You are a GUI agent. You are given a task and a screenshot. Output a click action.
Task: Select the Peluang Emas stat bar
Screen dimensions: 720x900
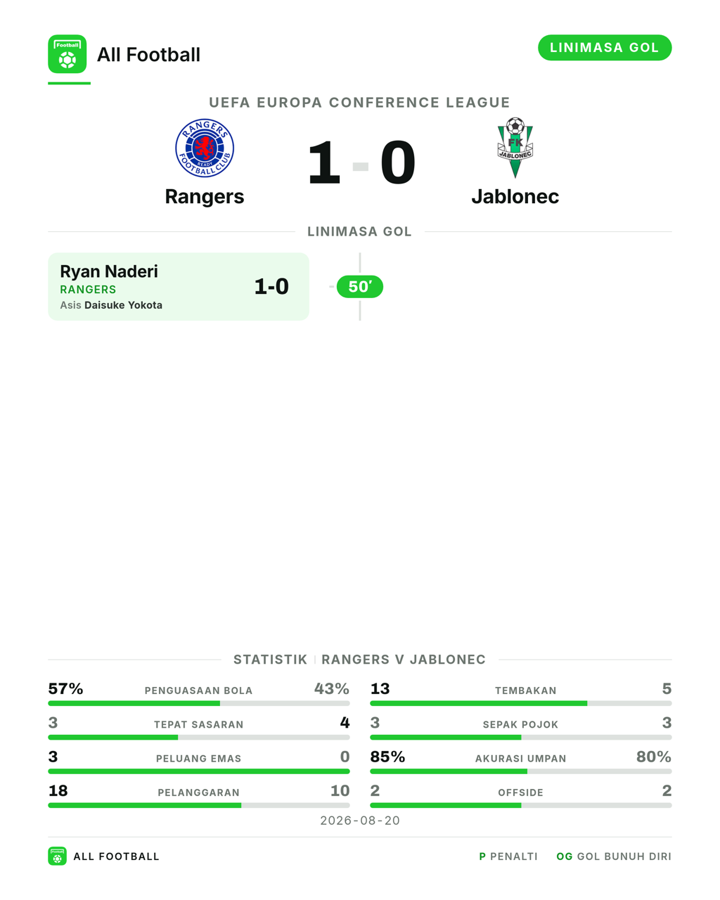pos(199,771)
